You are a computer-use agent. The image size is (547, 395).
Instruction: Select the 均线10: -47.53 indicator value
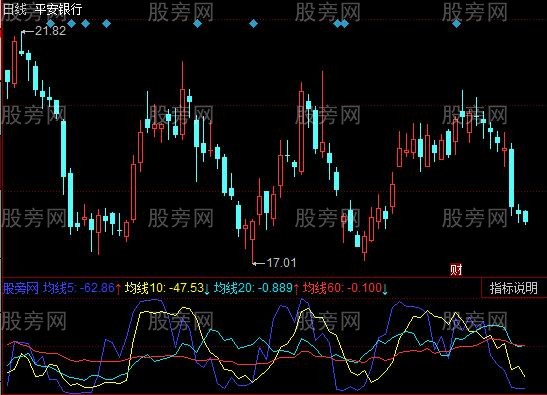click(x=164, y=288)
